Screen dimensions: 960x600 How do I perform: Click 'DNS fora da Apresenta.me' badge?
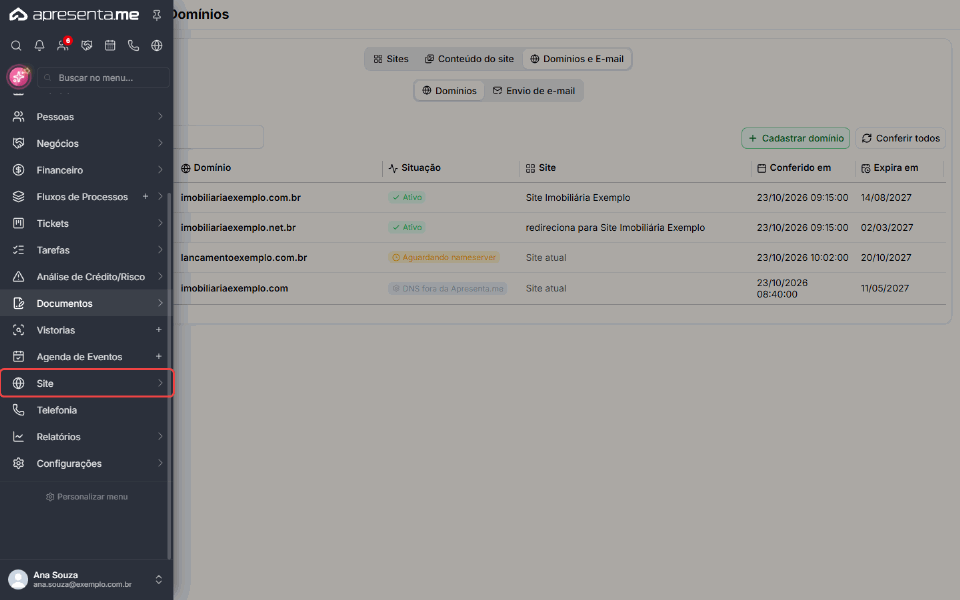point(448,288)
